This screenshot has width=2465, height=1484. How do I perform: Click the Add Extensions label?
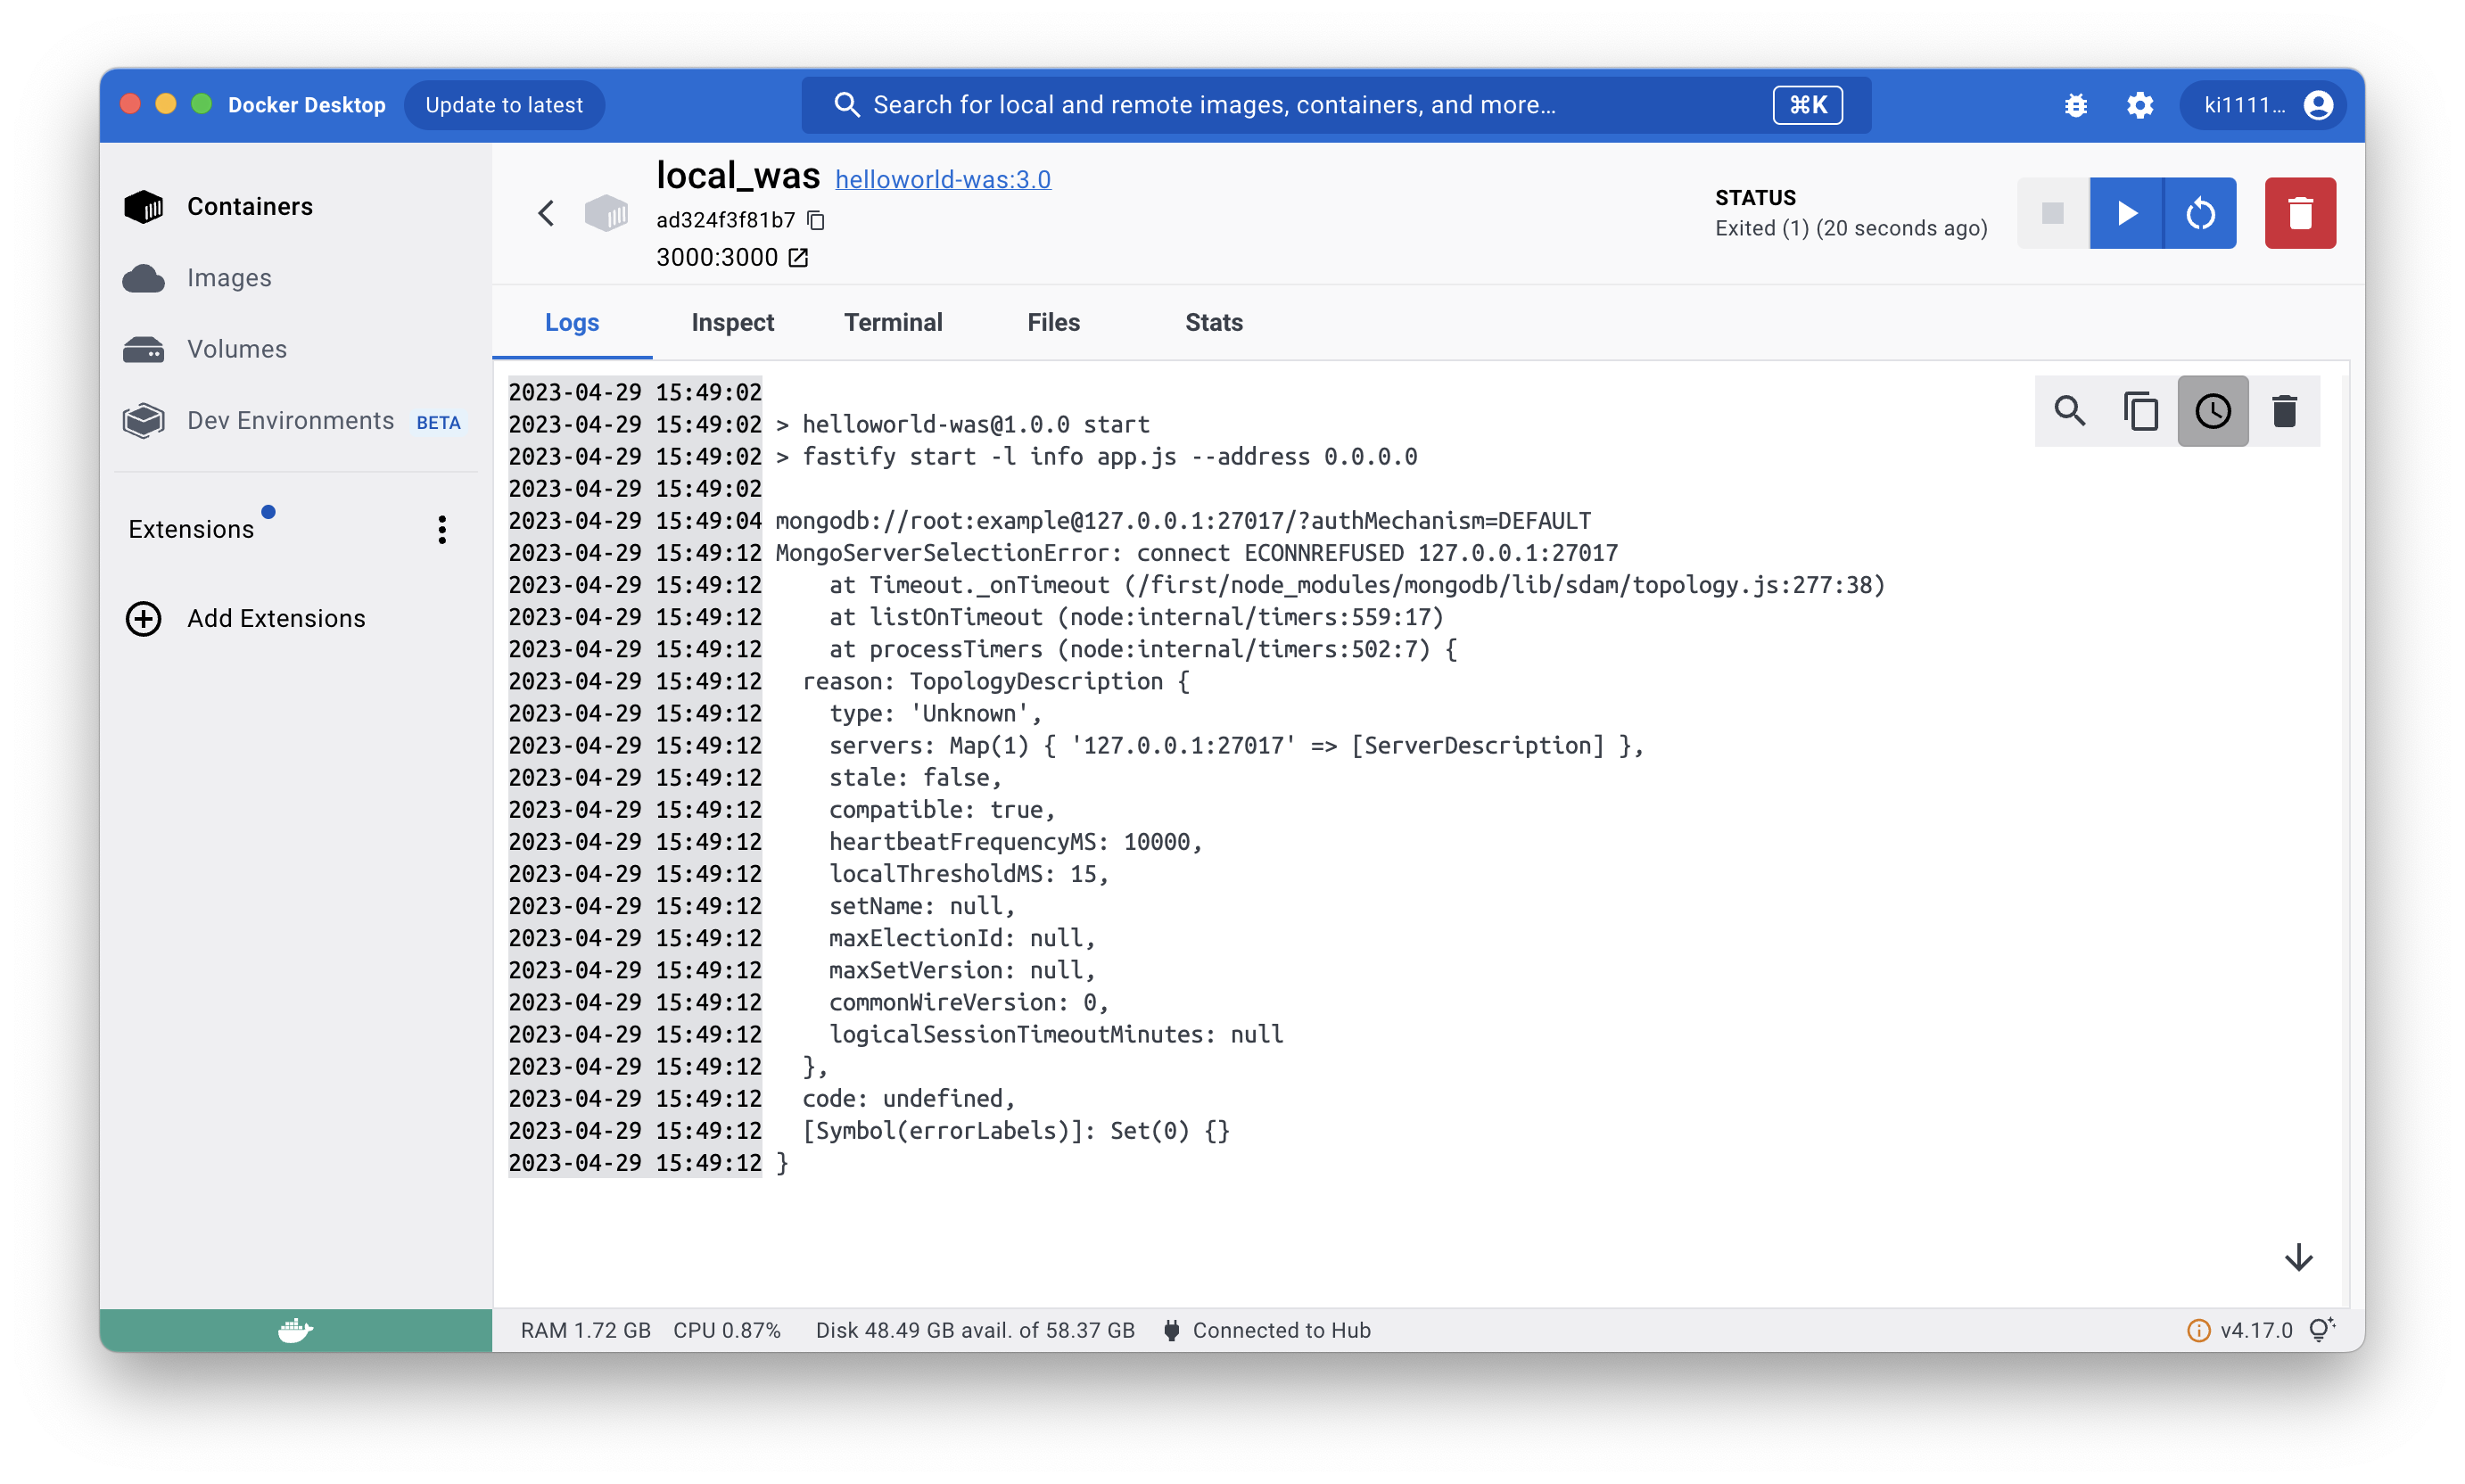(276, 619)
